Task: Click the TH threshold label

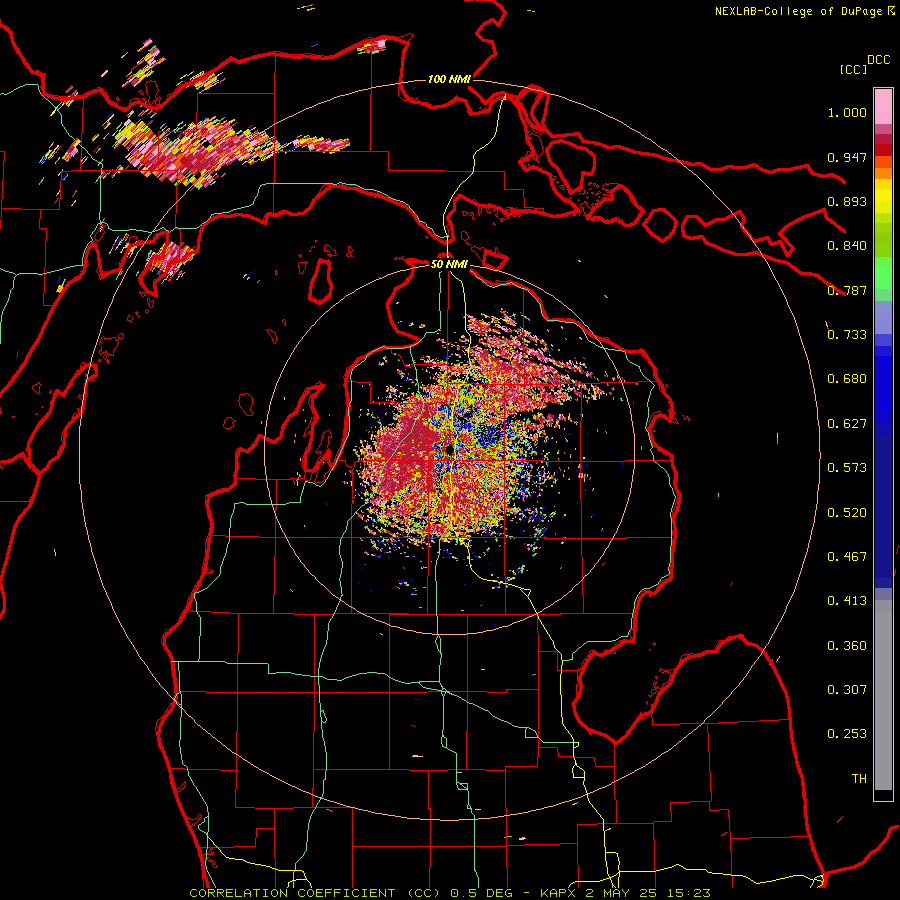Action: (859, 779)
